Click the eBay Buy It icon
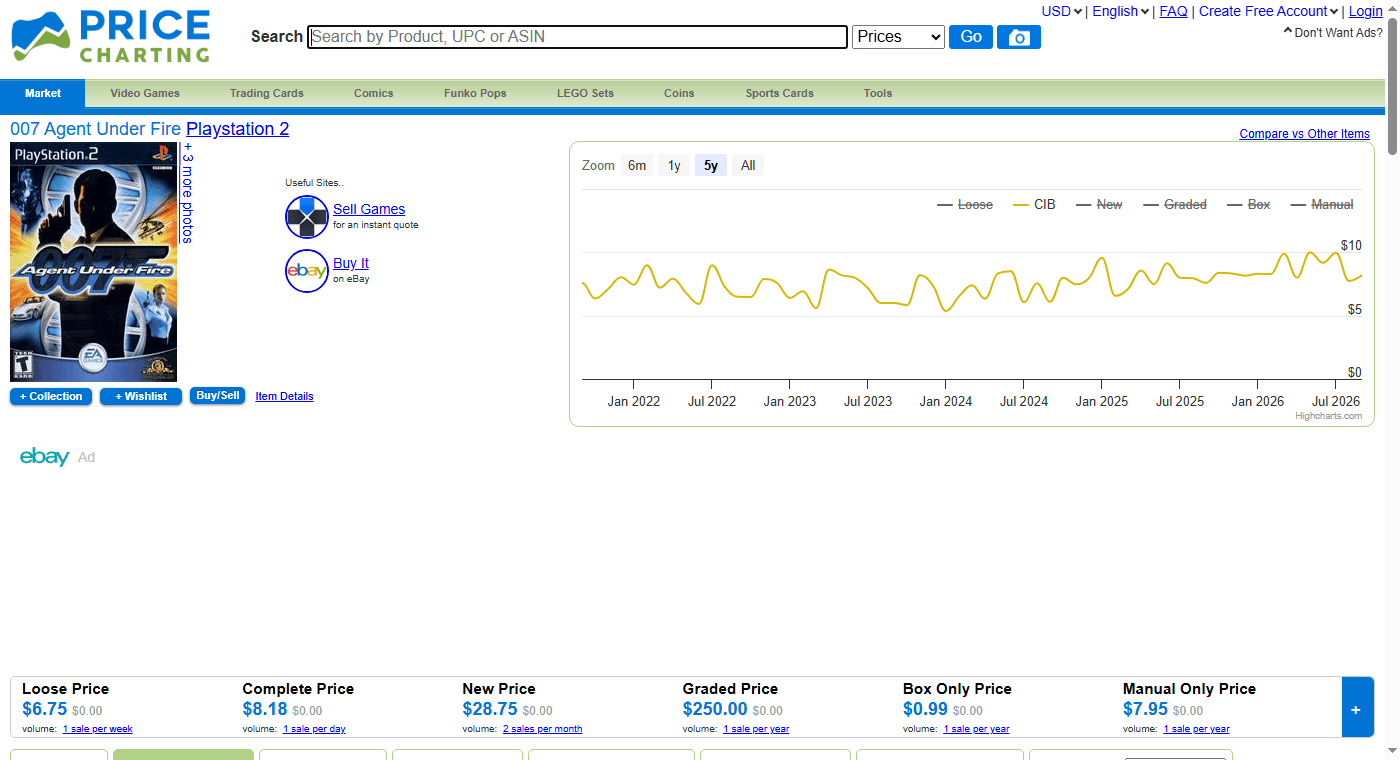Screen dimensions: 1400x760 click(x=307, y=271)
